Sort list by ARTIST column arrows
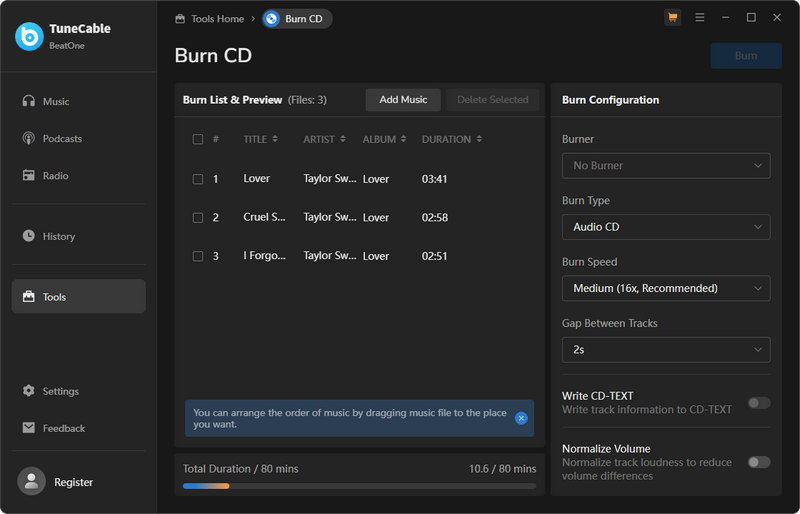This screenshot has height=514, width=800. (x=343, y=139)
